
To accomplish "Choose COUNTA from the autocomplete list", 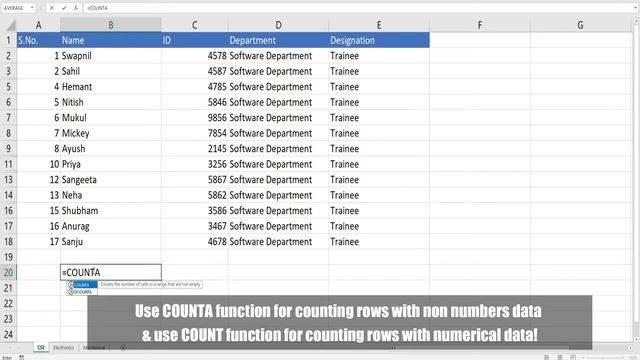I will 82,284.
